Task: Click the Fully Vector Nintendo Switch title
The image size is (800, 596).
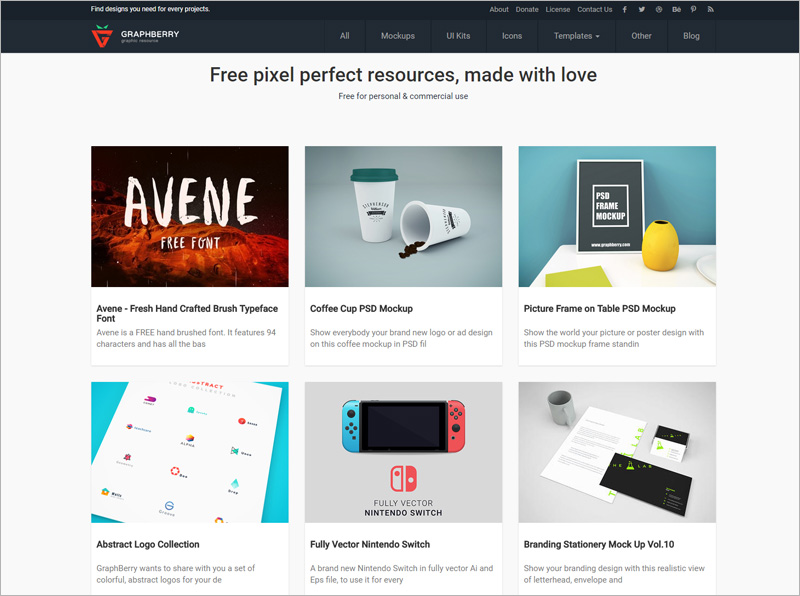Action: coord(370,544)
